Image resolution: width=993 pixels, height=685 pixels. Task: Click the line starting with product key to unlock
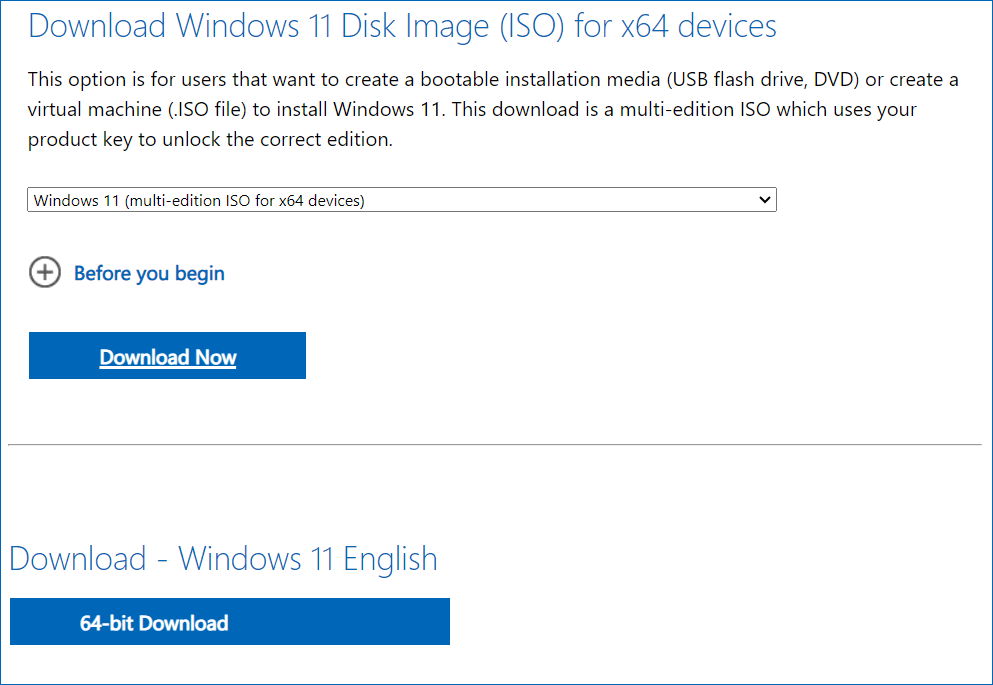coord(210,139)
